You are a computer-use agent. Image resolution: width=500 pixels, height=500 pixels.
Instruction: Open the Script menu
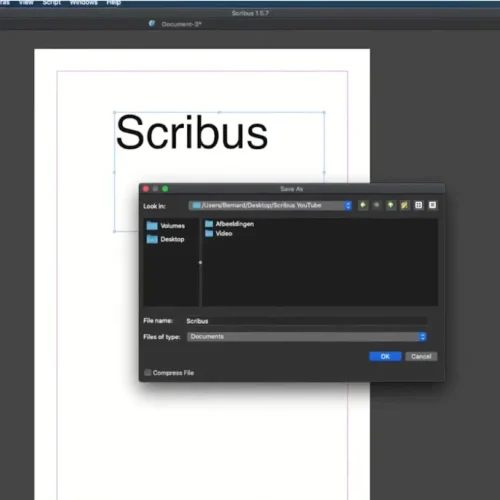[52, 3]
